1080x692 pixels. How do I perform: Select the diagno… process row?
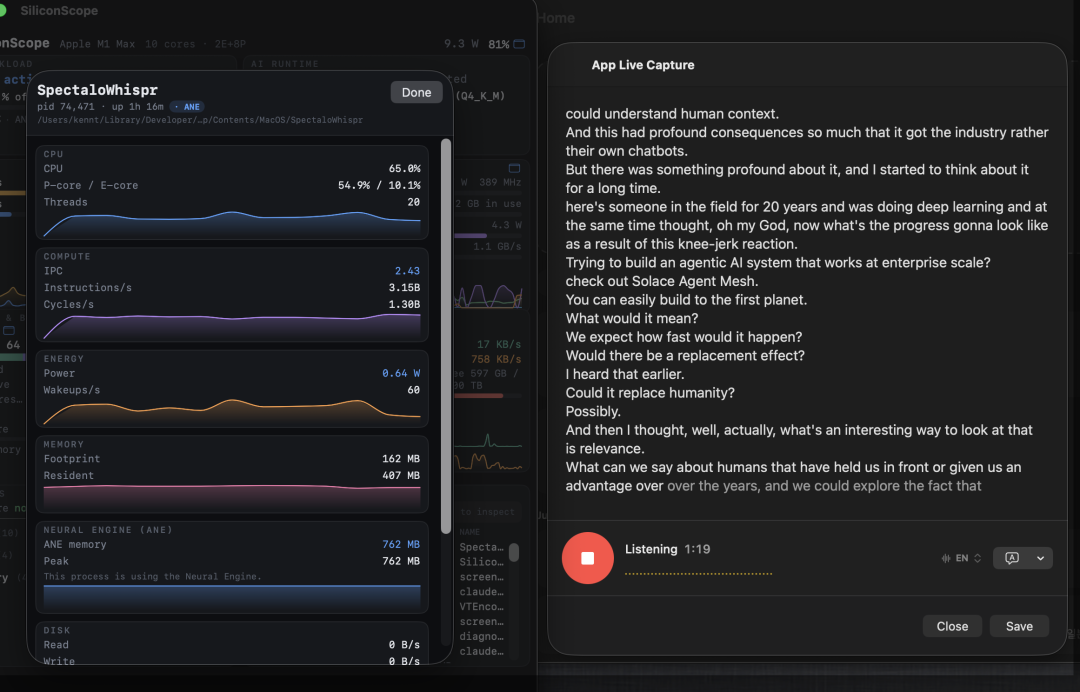(x=481, y=636)
